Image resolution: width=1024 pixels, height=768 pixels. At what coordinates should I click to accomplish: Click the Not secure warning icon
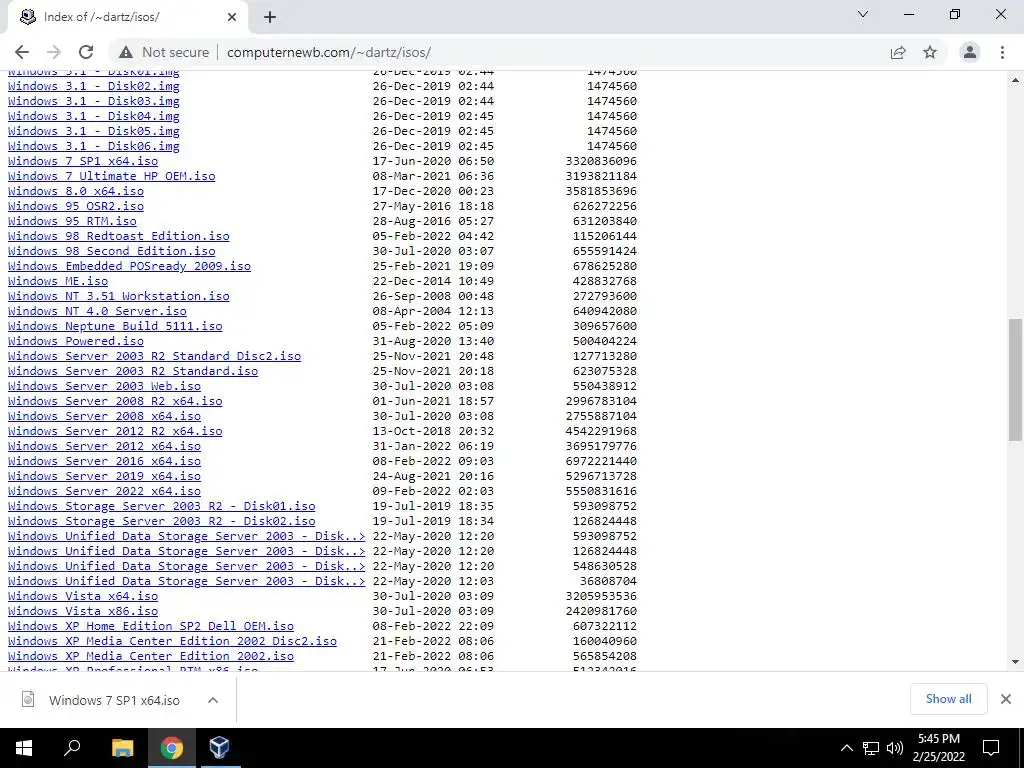(126, 52)
